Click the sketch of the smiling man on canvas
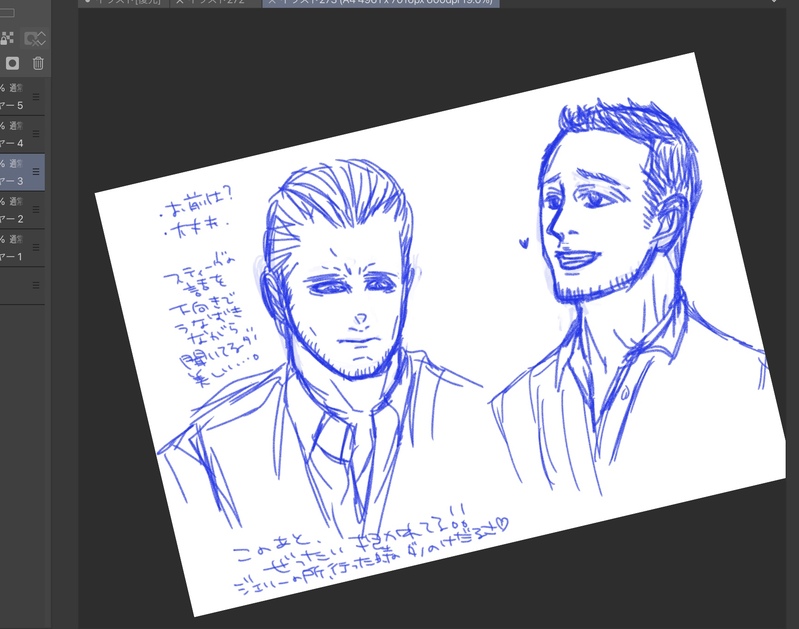The image size is (799, 629). coord(627,296)
